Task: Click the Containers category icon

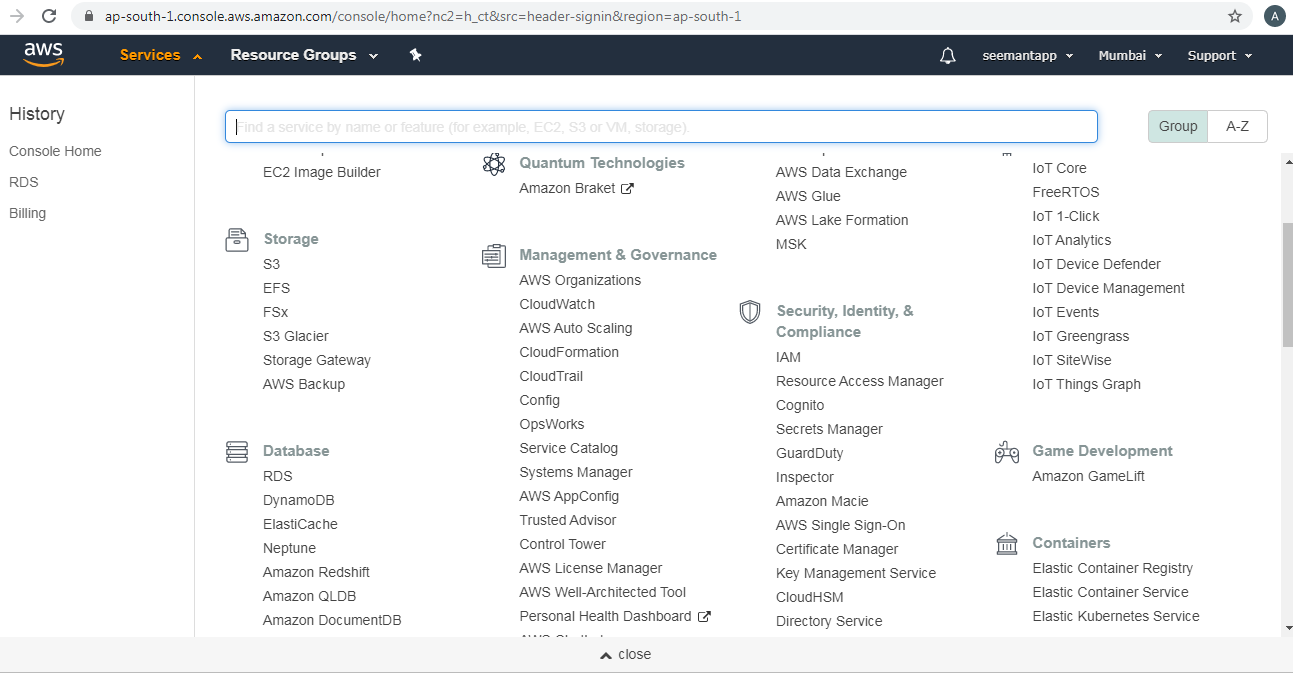Action: [x=1007, y=543]
